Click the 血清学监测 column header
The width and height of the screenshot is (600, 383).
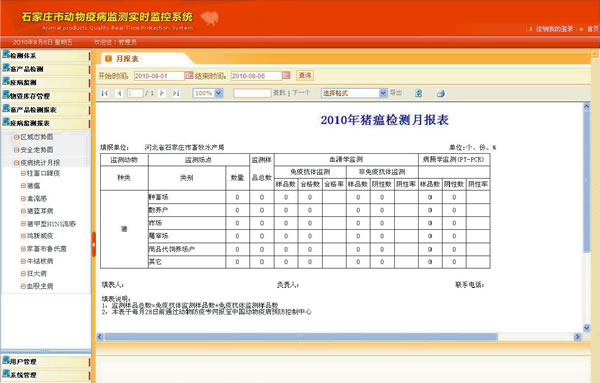point(346,160)
